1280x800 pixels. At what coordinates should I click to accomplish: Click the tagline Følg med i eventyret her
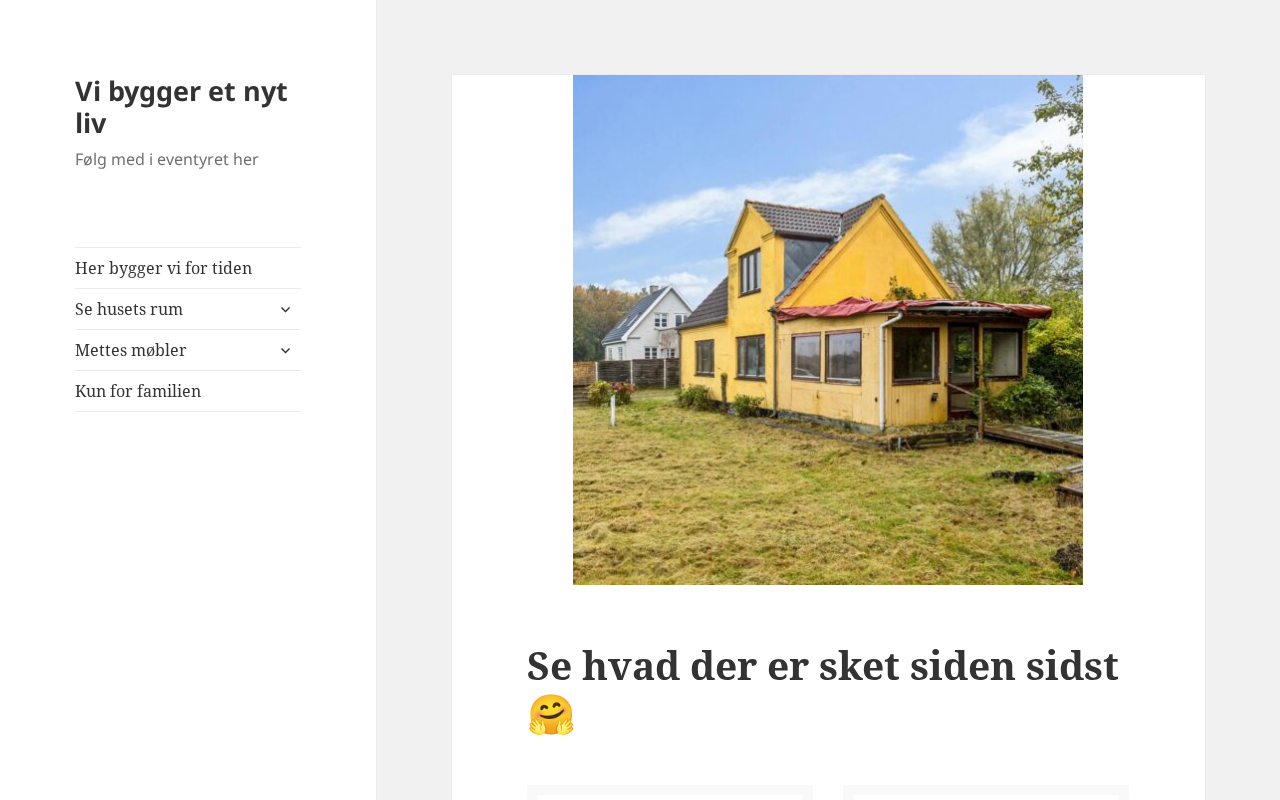(167, 159)
